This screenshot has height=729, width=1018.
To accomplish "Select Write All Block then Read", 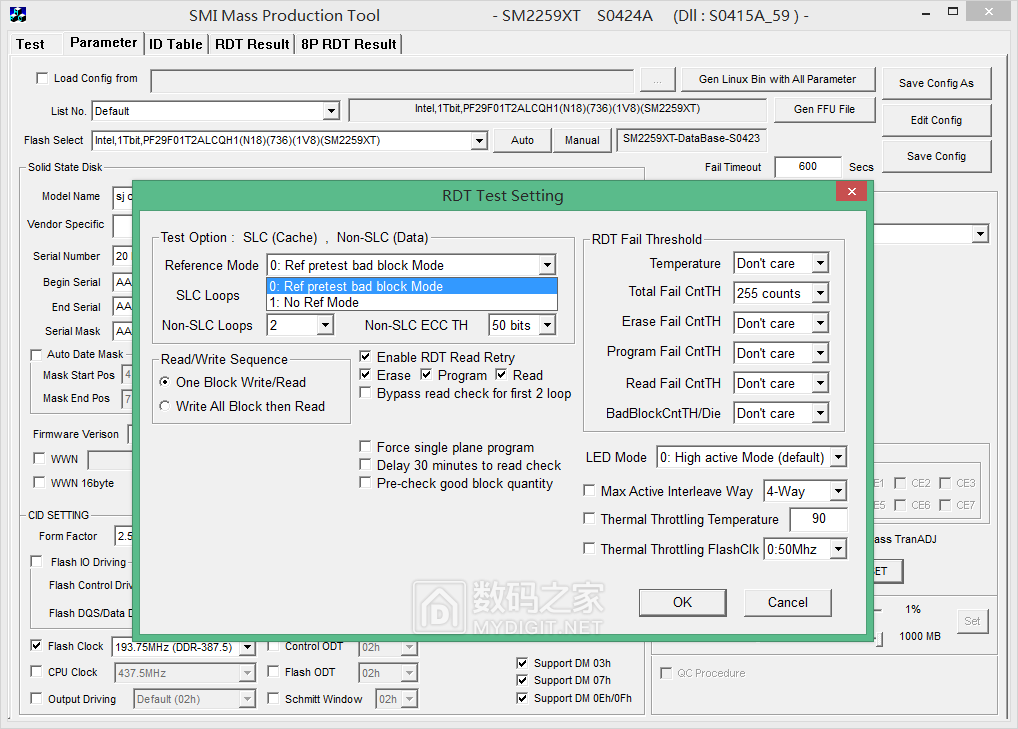I will [x=166, y=406].
